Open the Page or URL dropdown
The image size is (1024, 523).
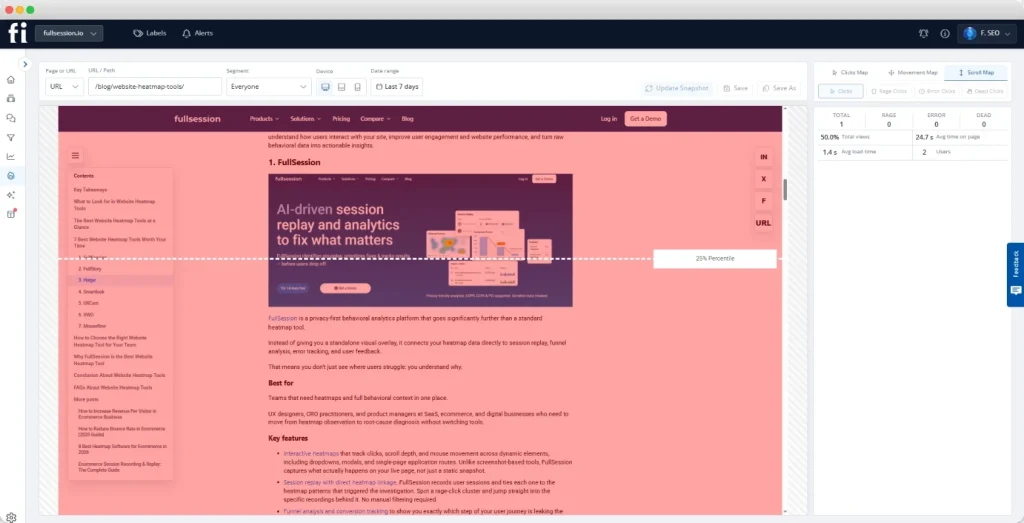point(64,87)
